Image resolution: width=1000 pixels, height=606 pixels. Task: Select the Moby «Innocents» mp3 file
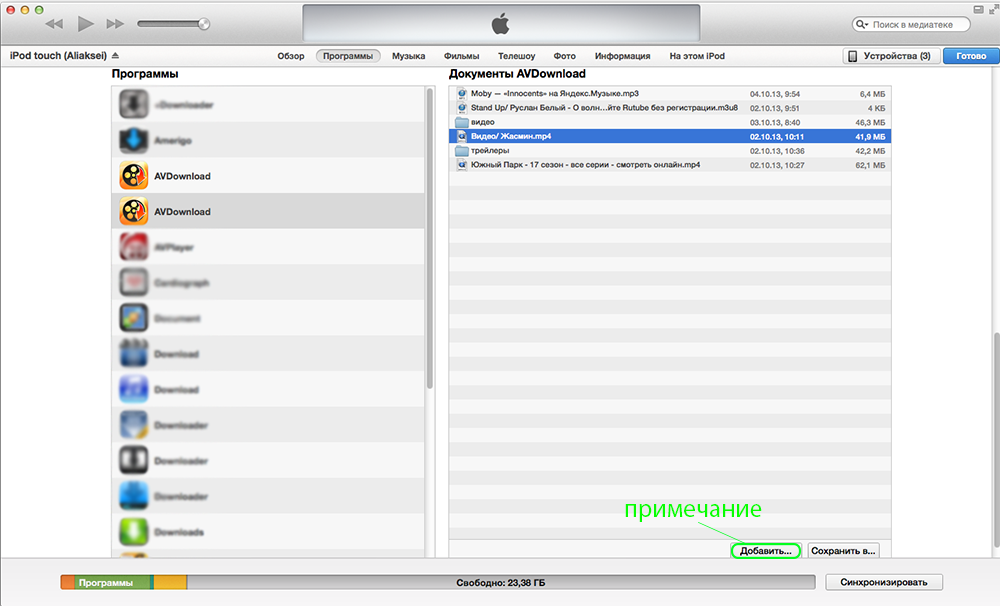coord(670,94)
